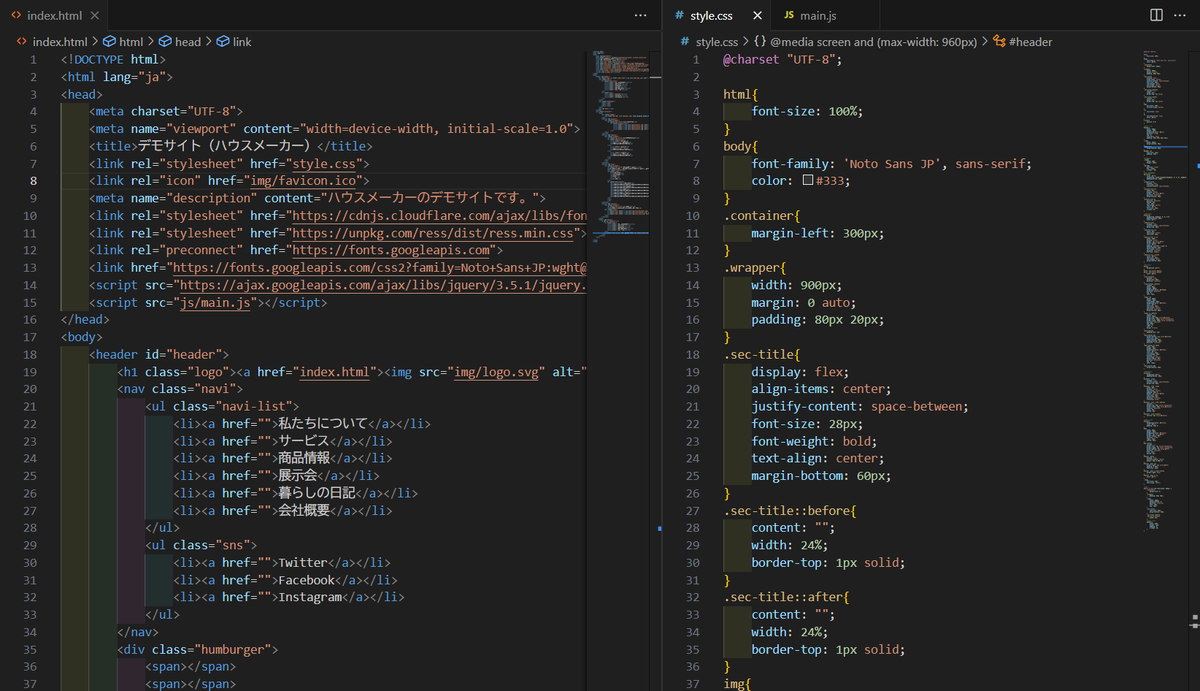Click the title text デモサイト (ハウスメーカー)
This screenshot has width=1200, height=691.
click(x=225, y=146)
